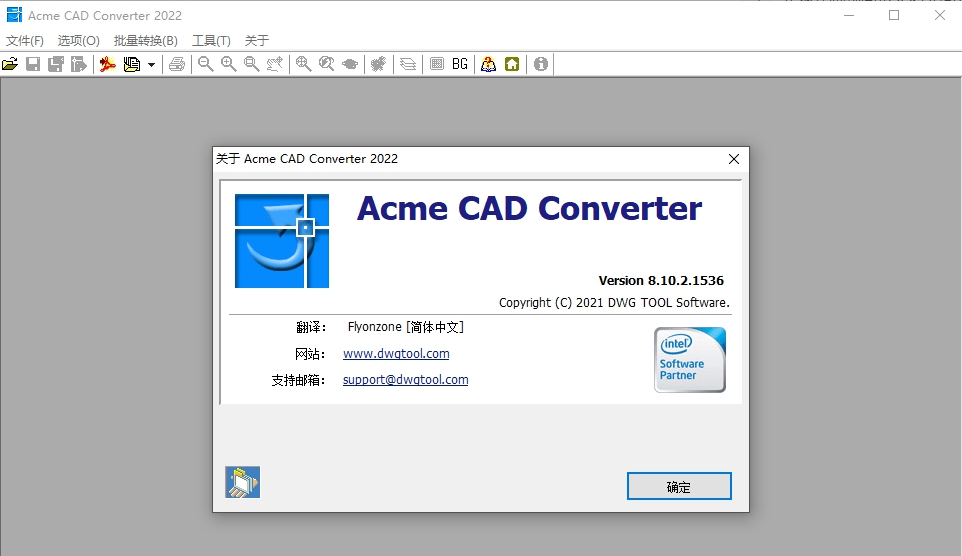Click the support@dwgtool.com email link
Viewport: 962px width, 556px height.
(x=406, y=380)
